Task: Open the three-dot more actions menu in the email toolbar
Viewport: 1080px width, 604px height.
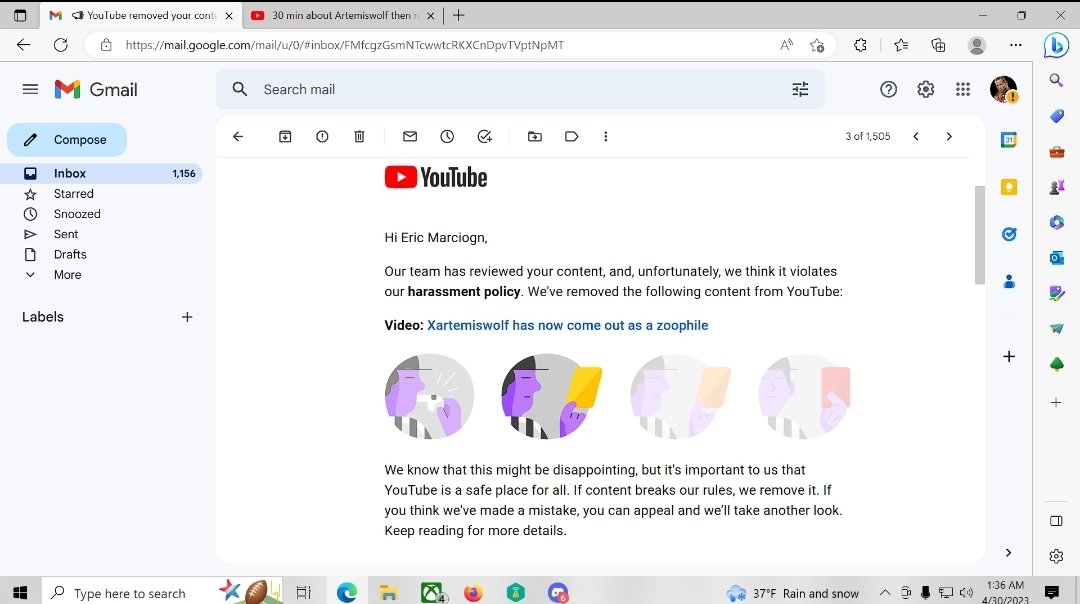Action: (x=605, y=136)
